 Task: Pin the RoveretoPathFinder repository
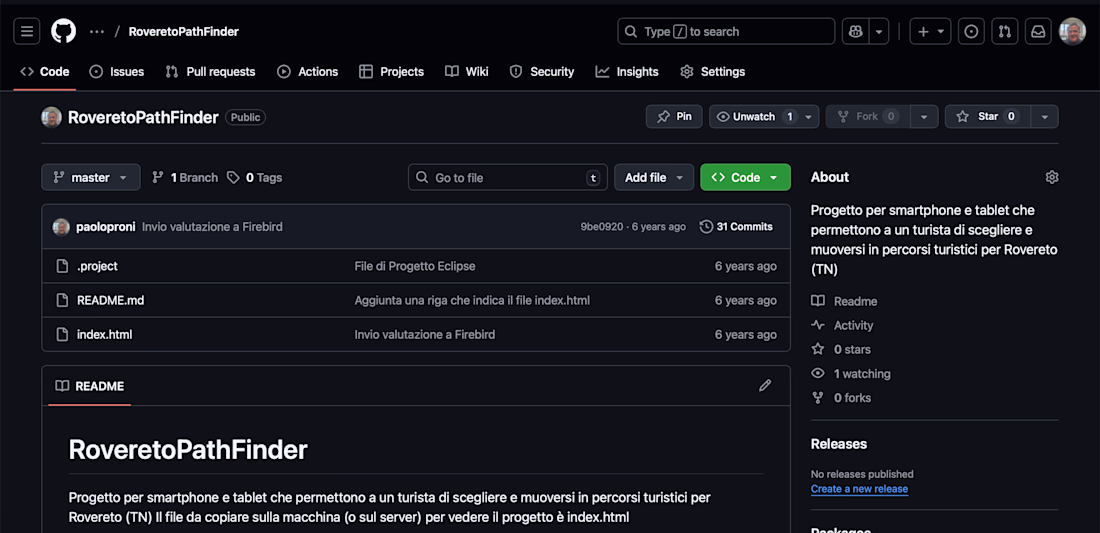tap(674, 117)
